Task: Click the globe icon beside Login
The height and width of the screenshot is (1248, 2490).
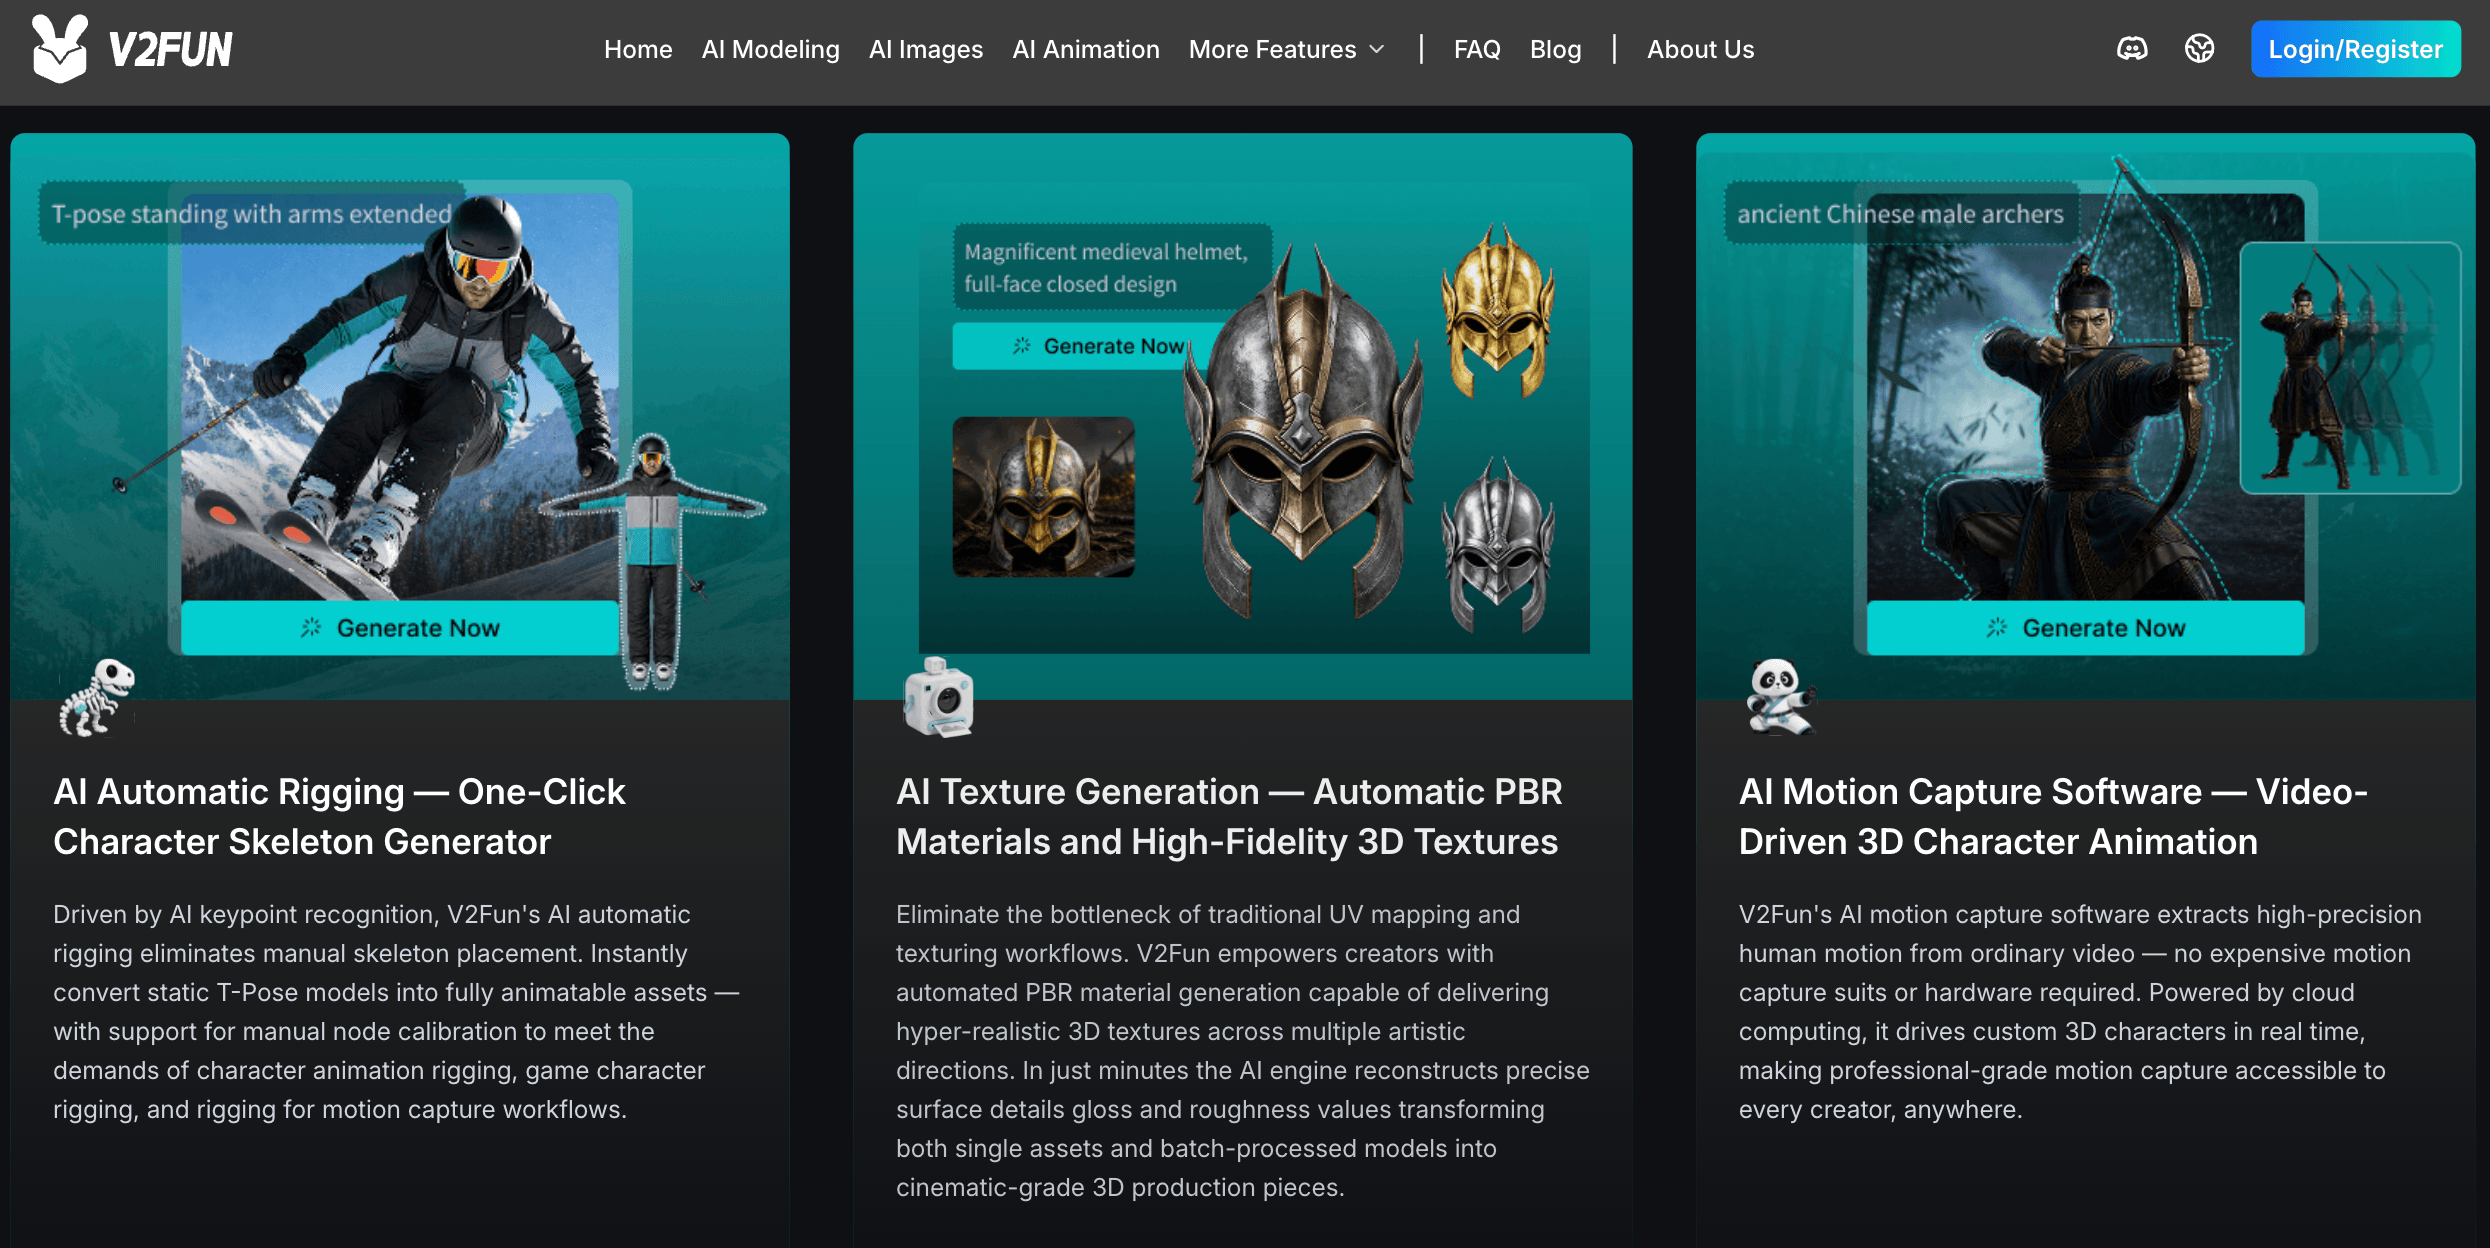Action: [x=2200, y=49]
